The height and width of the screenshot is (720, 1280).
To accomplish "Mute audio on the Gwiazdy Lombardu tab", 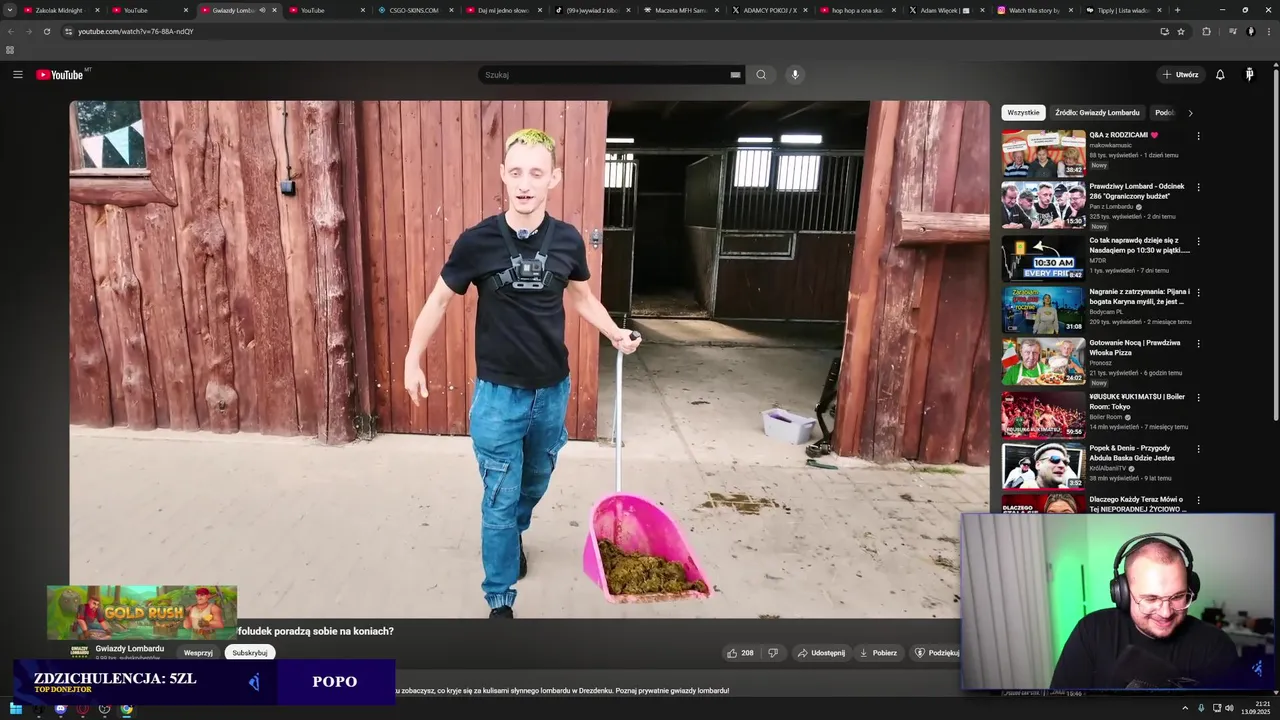I will 262,10.
